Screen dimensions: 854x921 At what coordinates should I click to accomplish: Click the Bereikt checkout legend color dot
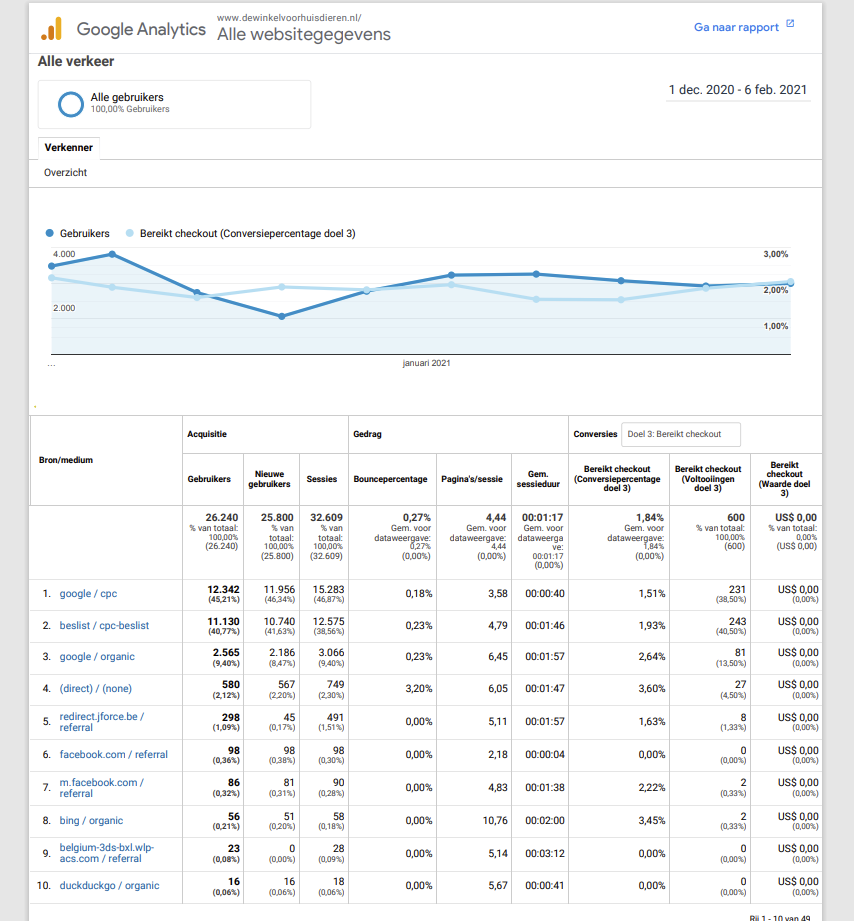pyautogui.click(x=130, y=233)
